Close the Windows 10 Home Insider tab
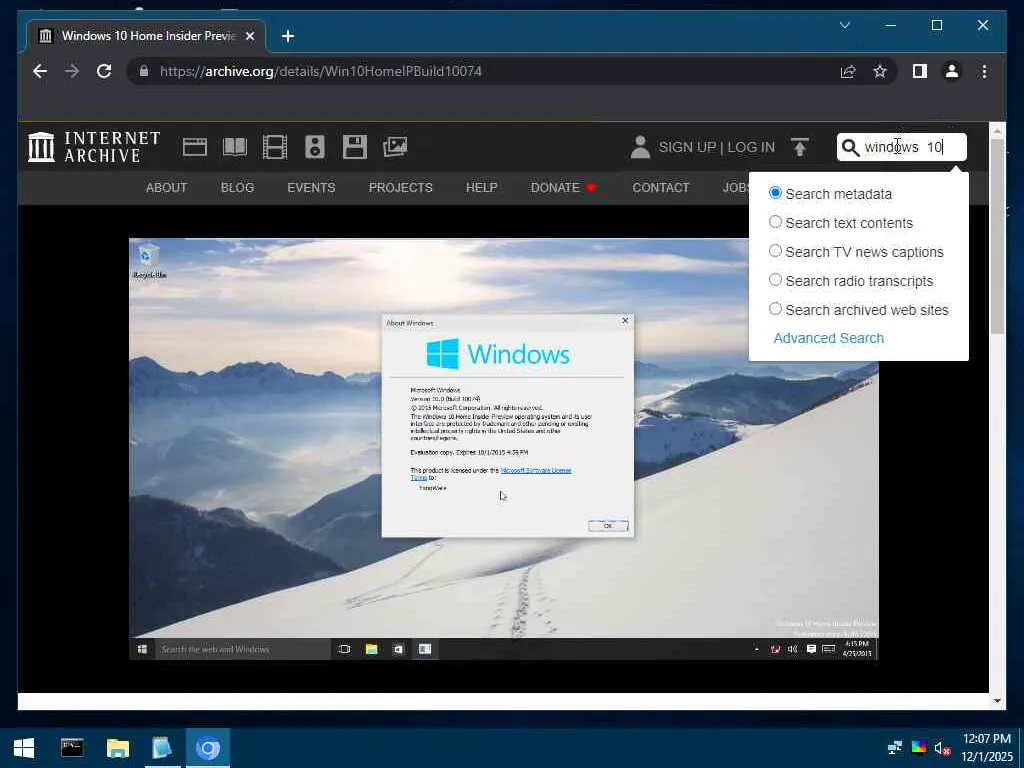This screenshot has height=768, width=1024. click(249, 36)
